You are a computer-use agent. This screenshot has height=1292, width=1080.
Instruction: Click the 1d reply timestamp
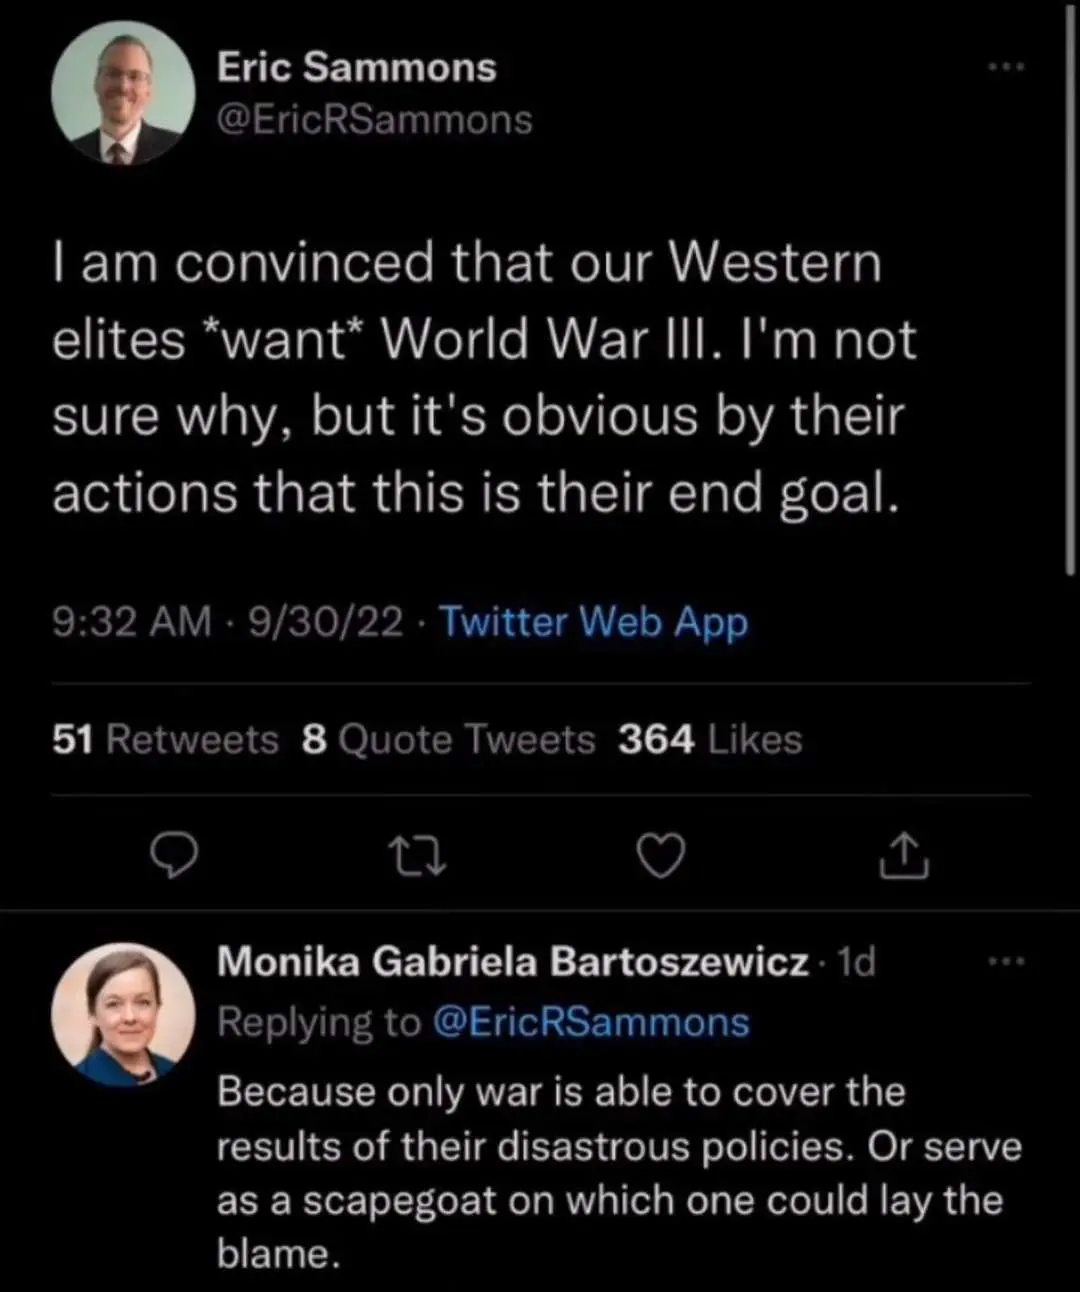(856, 962)
